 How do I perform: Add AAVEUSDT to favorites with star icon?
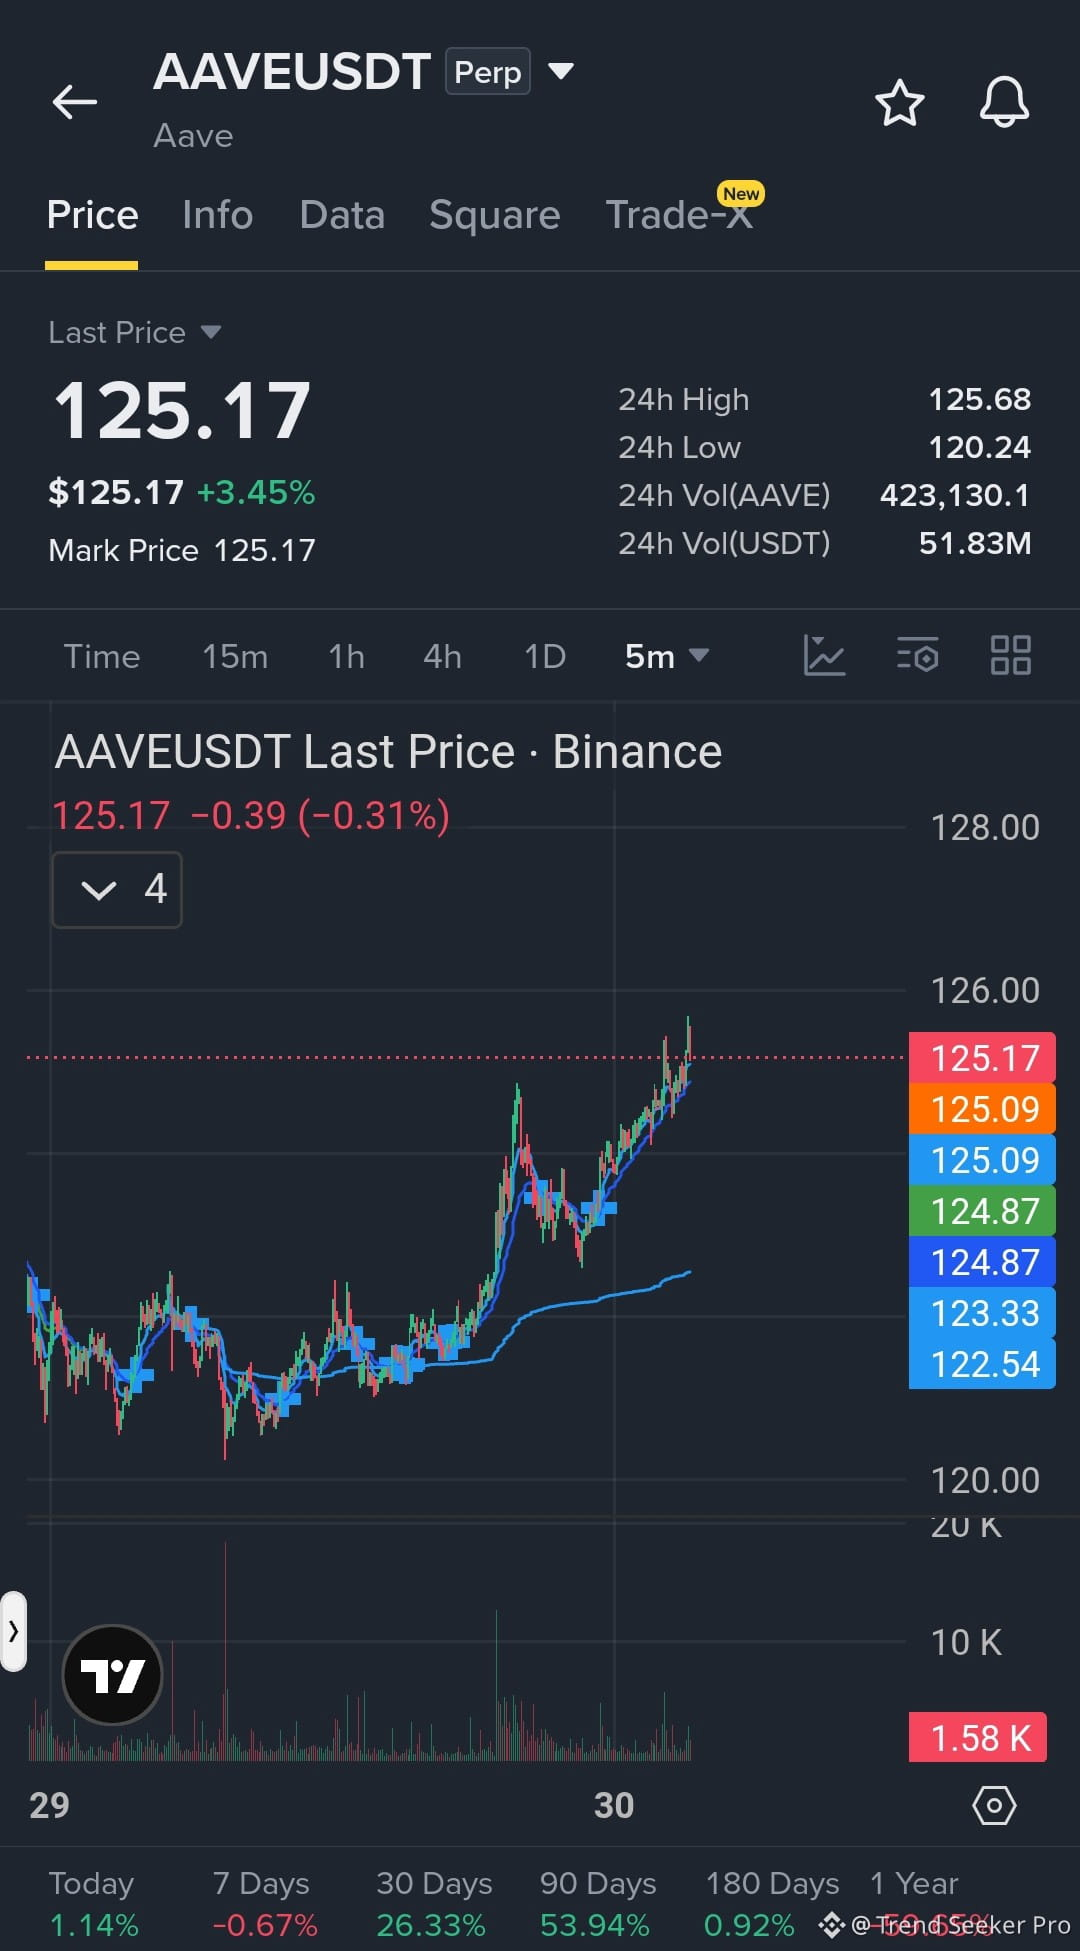tap(899, 102)
